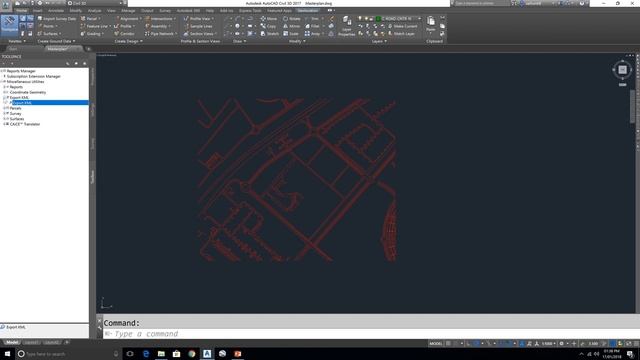Select the Mirror tool
The height and width of the screenshot is (360, 640).
click(291, 26)
